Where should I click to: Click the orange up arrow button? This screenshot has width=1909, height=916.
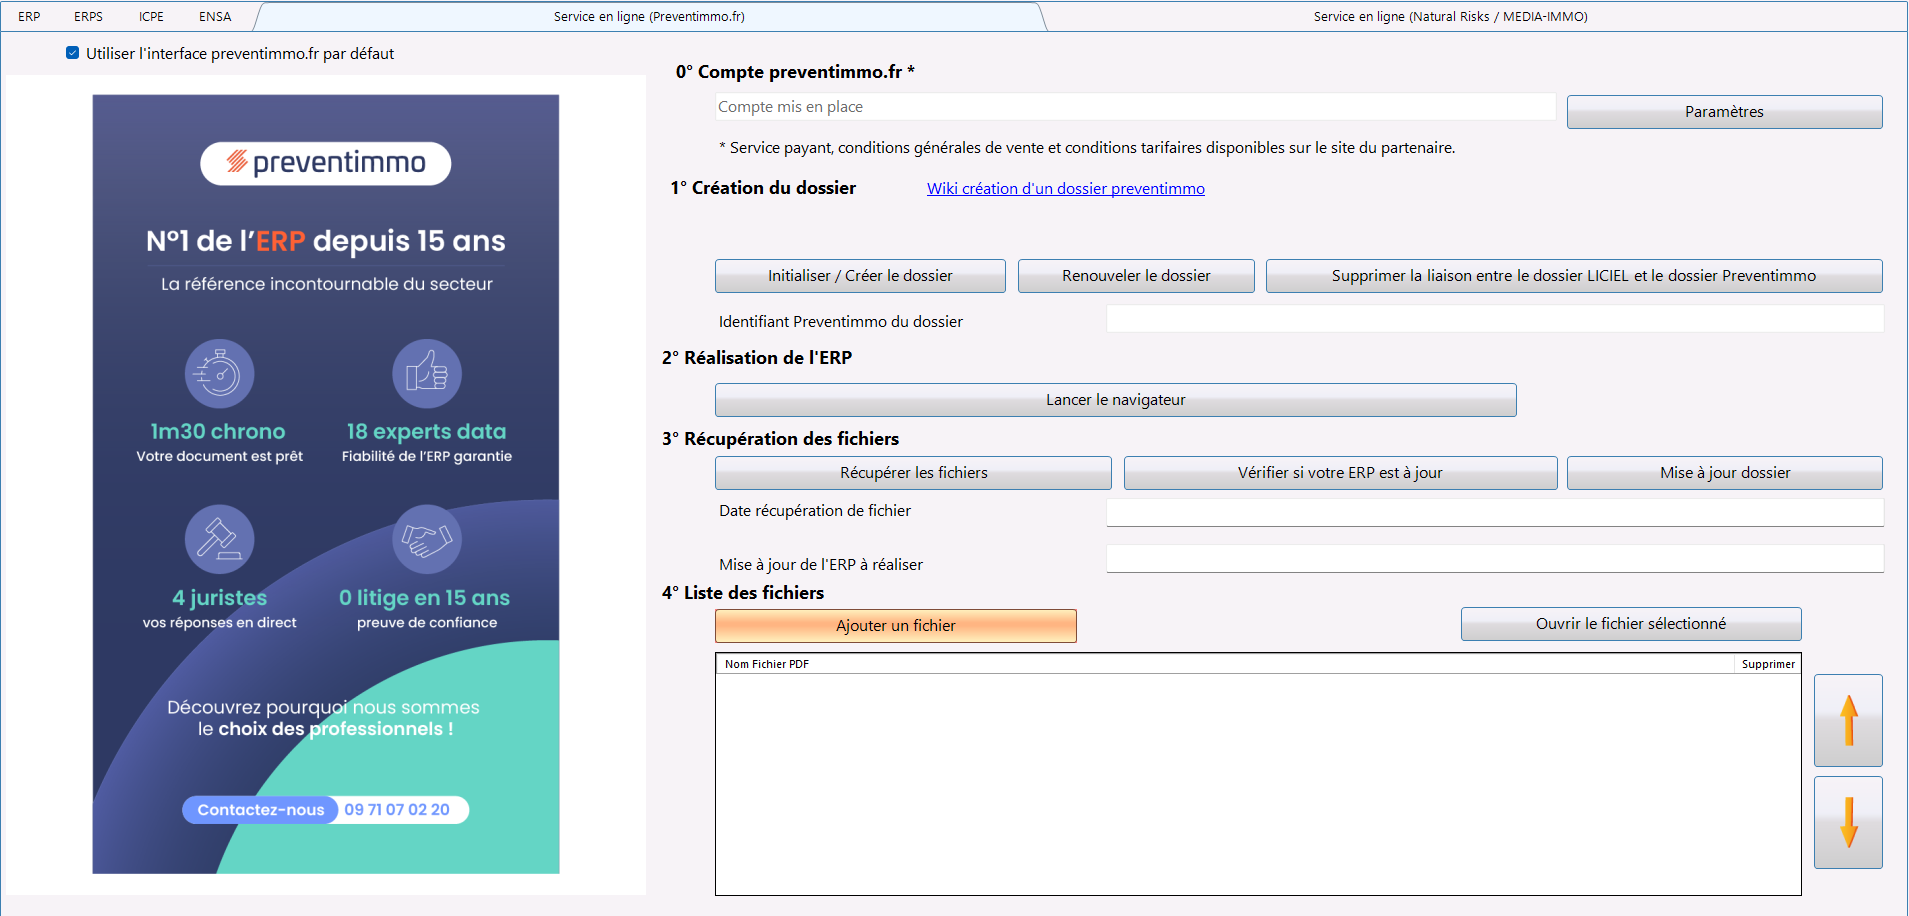(x=1848, y=720)
